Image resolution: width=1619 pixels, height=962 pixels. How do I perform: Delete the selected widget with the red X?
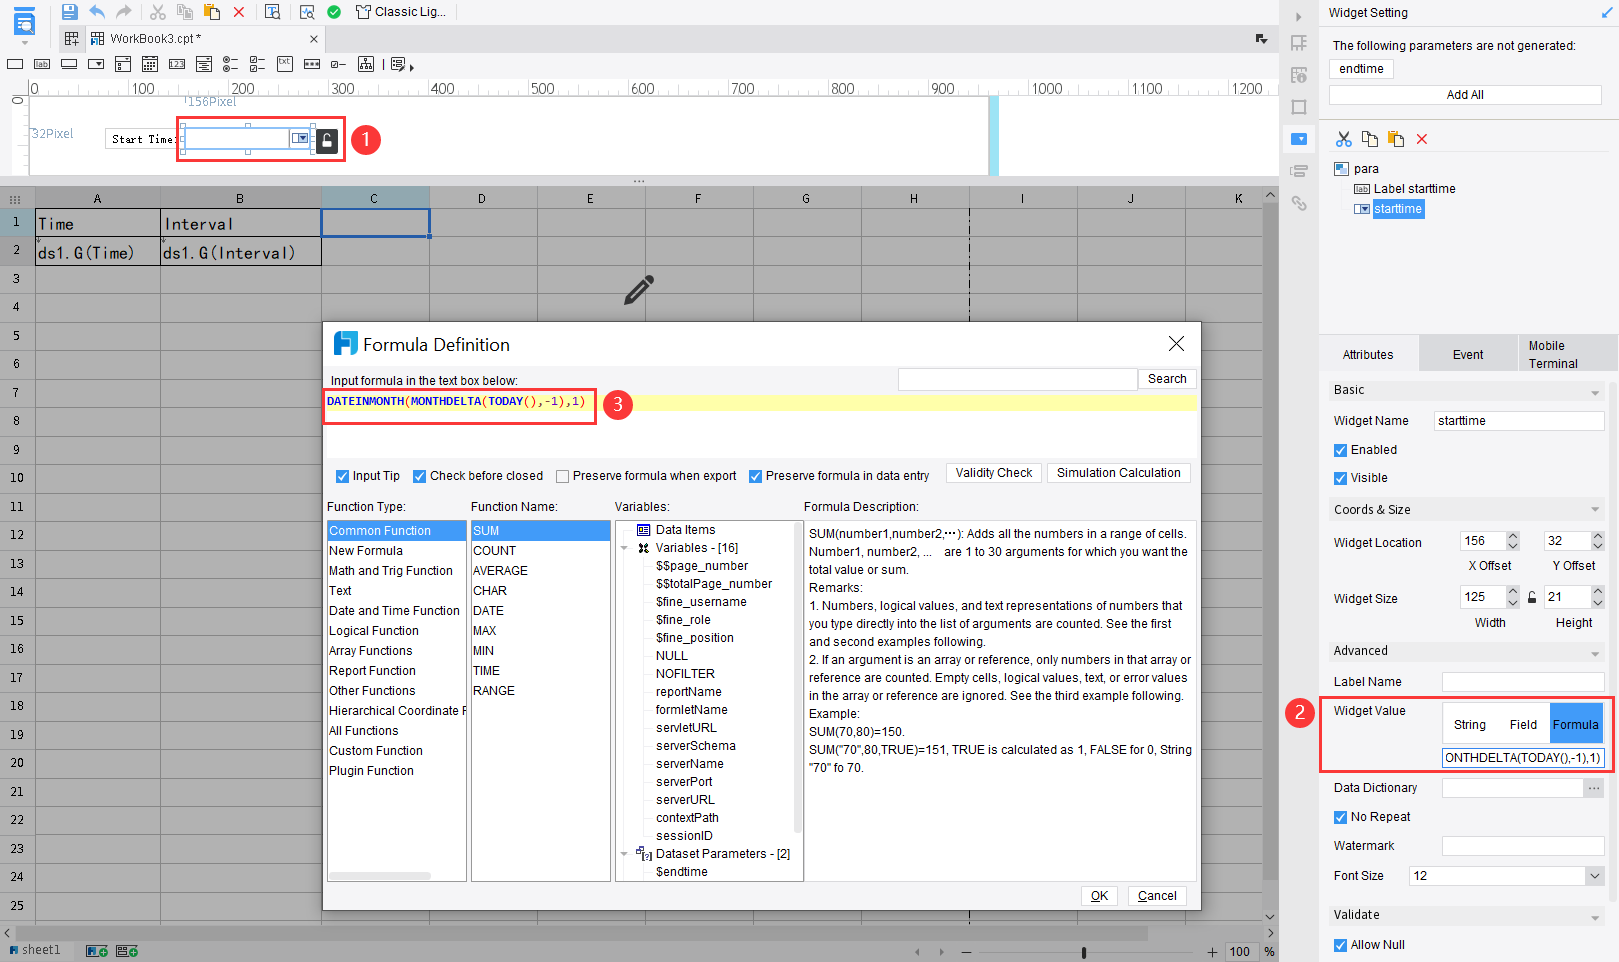click(x=1422, y=139)
